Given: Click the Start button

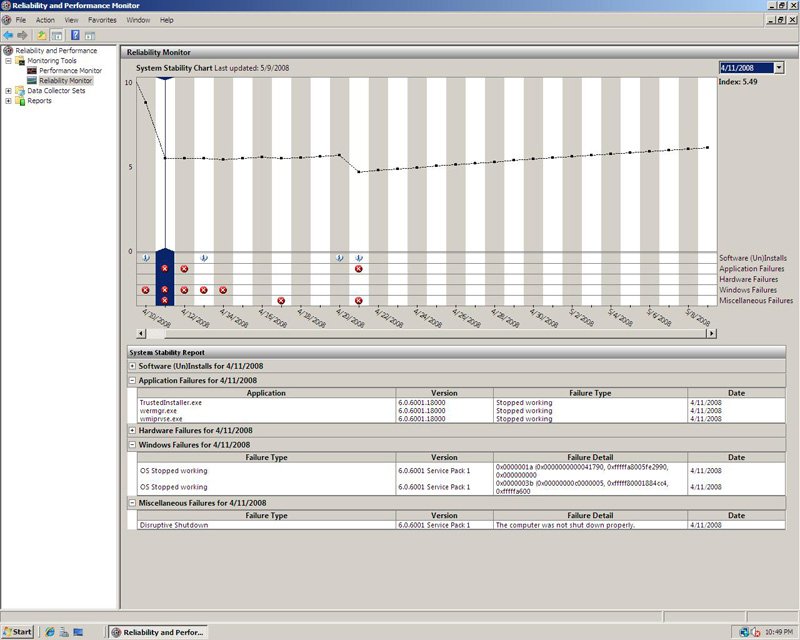Looking at the screenshot, I should [17, 632].
